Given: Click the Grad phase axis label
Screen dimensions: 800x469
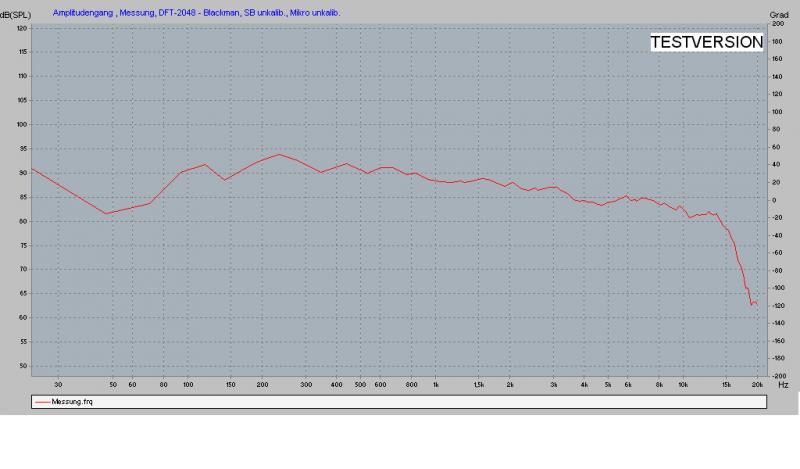Looking at the screenshot, I should pyautogui.click(x=779, y=15).
